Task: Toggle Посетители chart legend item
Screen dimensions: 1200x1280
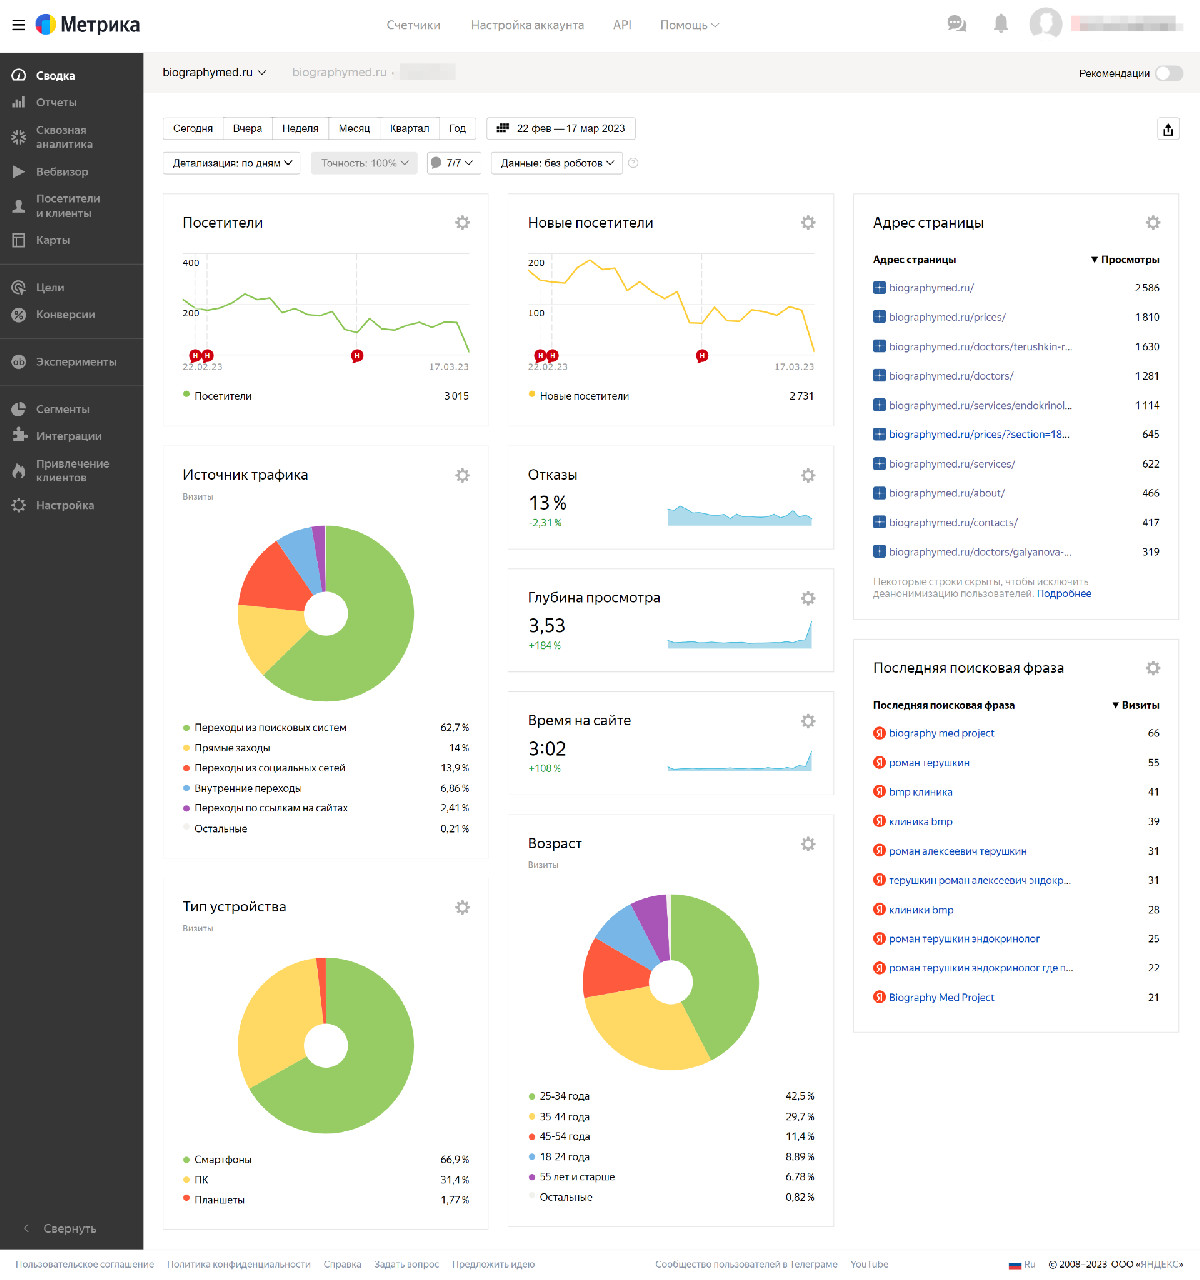Action: point(217,396)
